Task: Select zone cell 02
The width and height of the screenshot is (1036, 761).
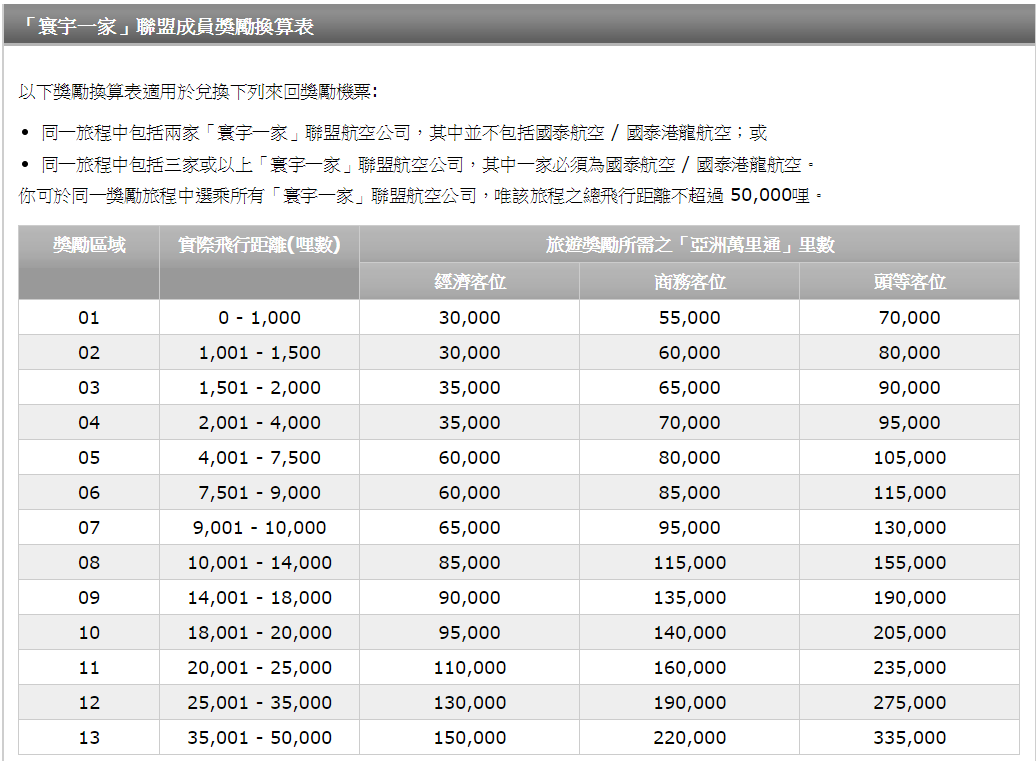Action: [x=89, y=353]
